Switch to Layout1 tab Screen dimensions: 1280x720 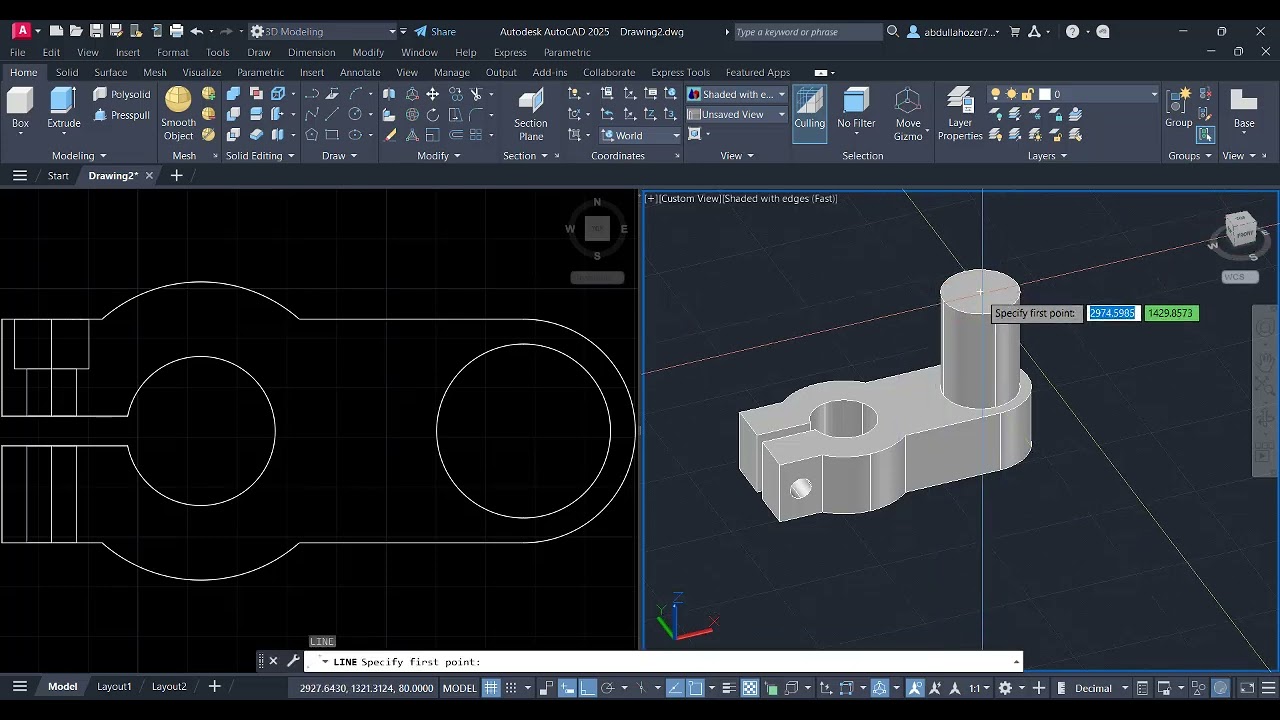(114, 687)
